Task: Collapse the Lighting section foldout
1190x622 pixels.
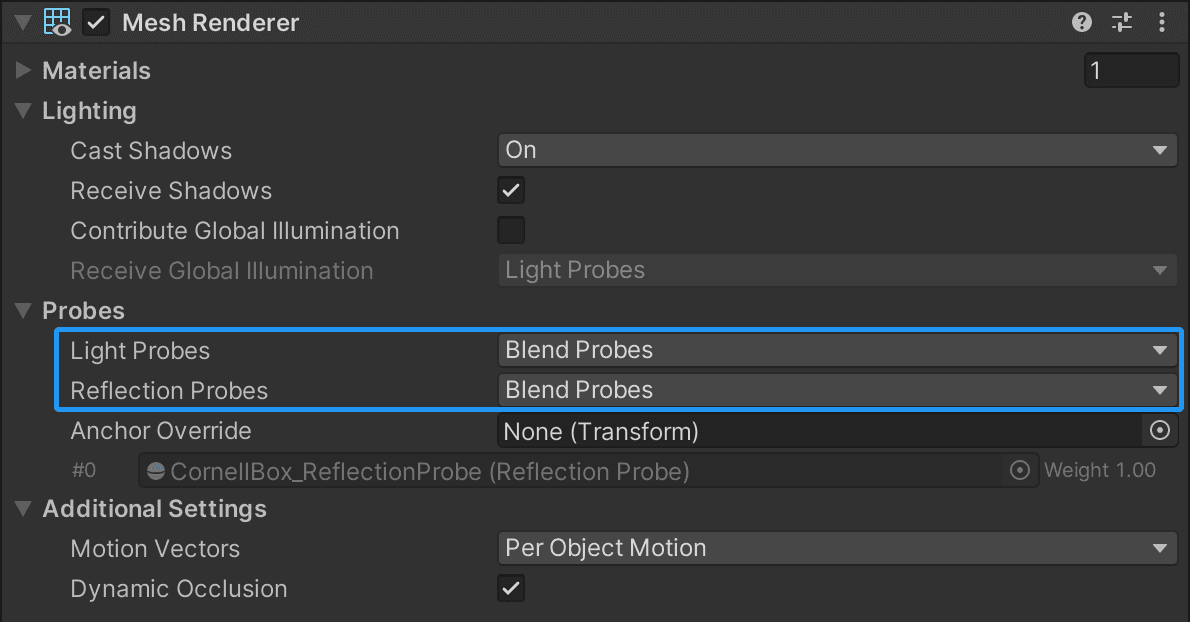Action: 24,111
